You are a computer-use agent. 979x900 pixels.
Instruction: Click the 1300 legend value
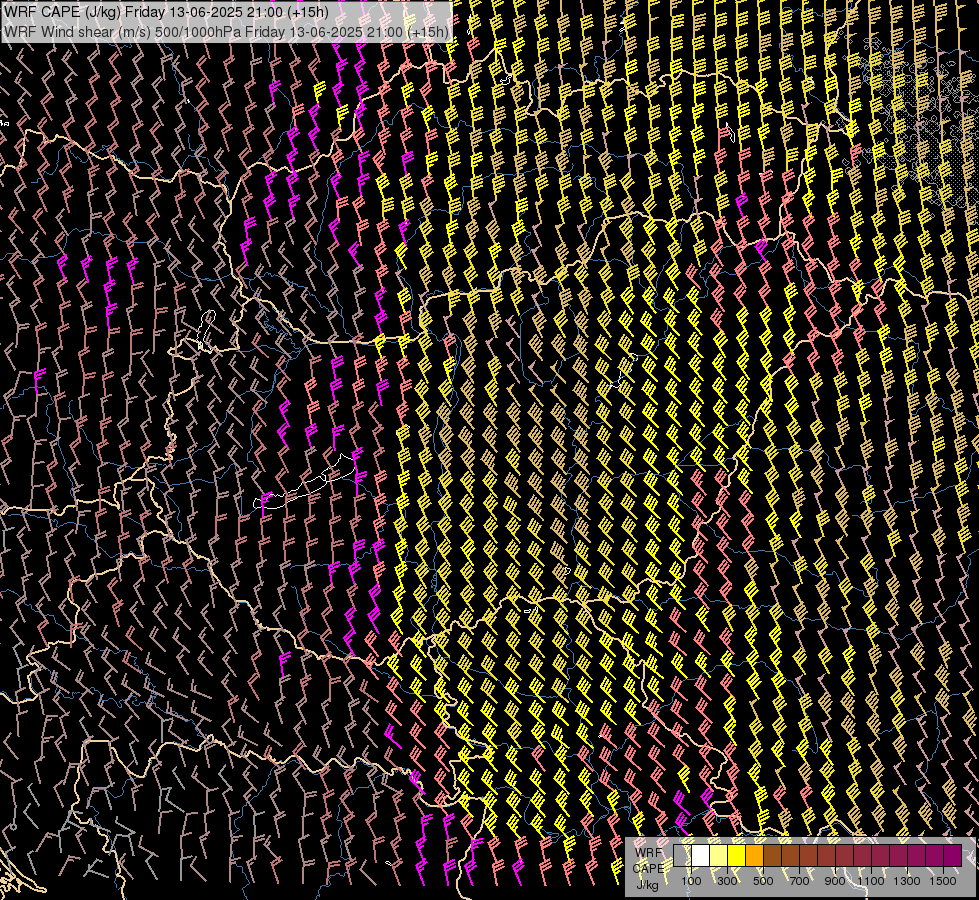pos(907,881)
